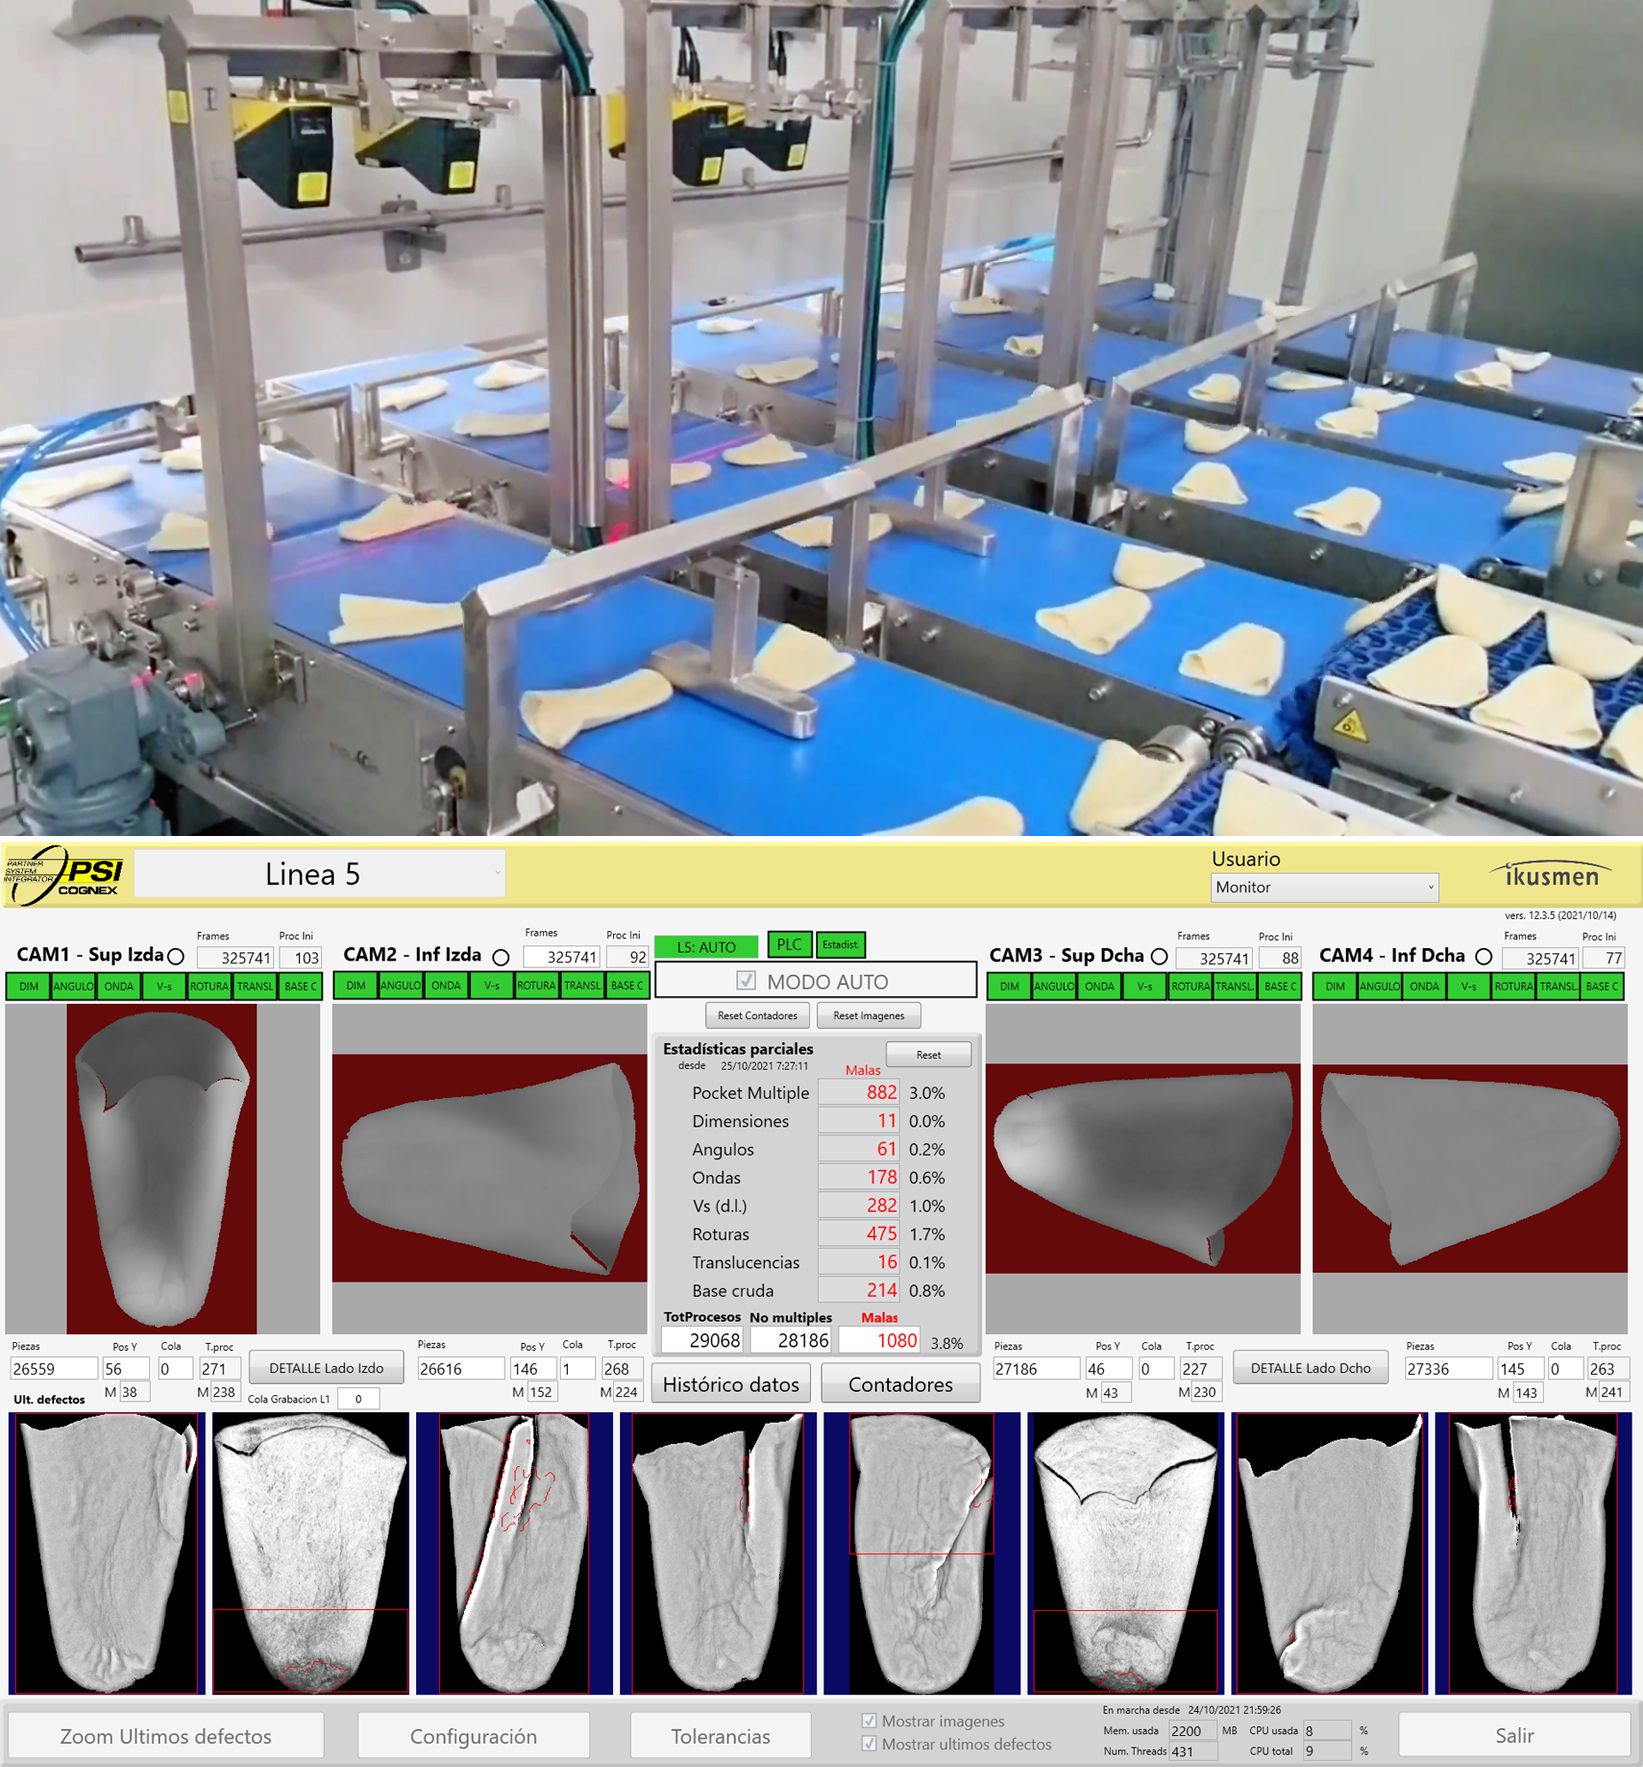The width and height of the screenshot is (1643, 1767).
Task: Select the CAM1 - Sup Izda radio button
Action: [x=176, y=957]
